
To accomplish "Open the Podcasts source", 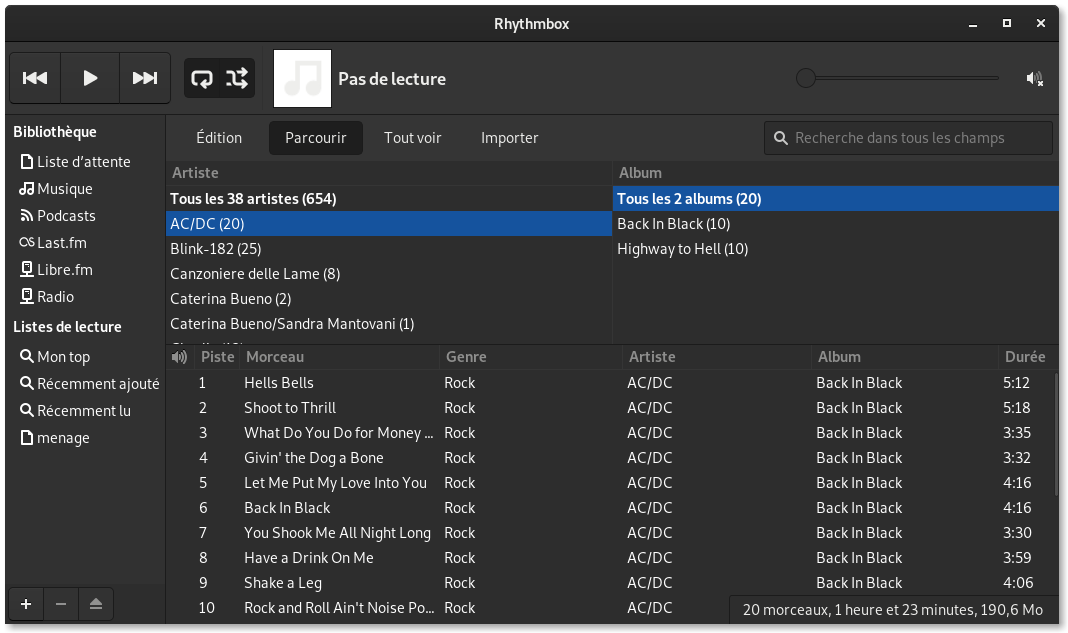I will [63, 215].
